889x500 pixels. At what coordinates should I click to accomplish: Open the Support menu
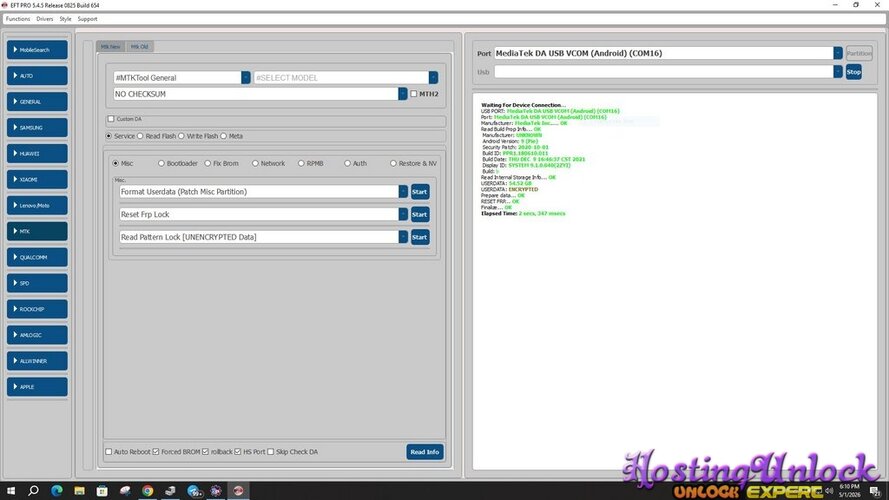(87, 19)
